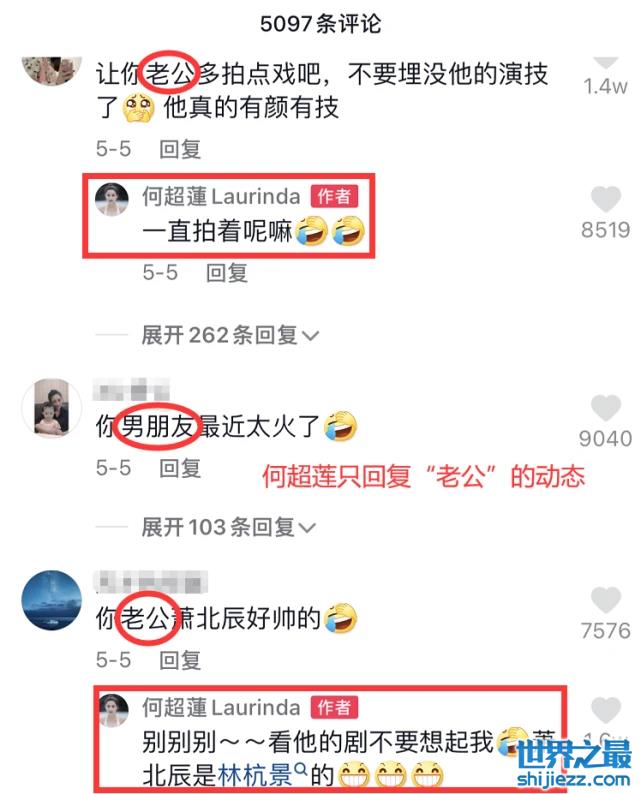Screen dimensions: 641x794
Task: Like the comment with 9040 likes
Action: coord(606,408)
